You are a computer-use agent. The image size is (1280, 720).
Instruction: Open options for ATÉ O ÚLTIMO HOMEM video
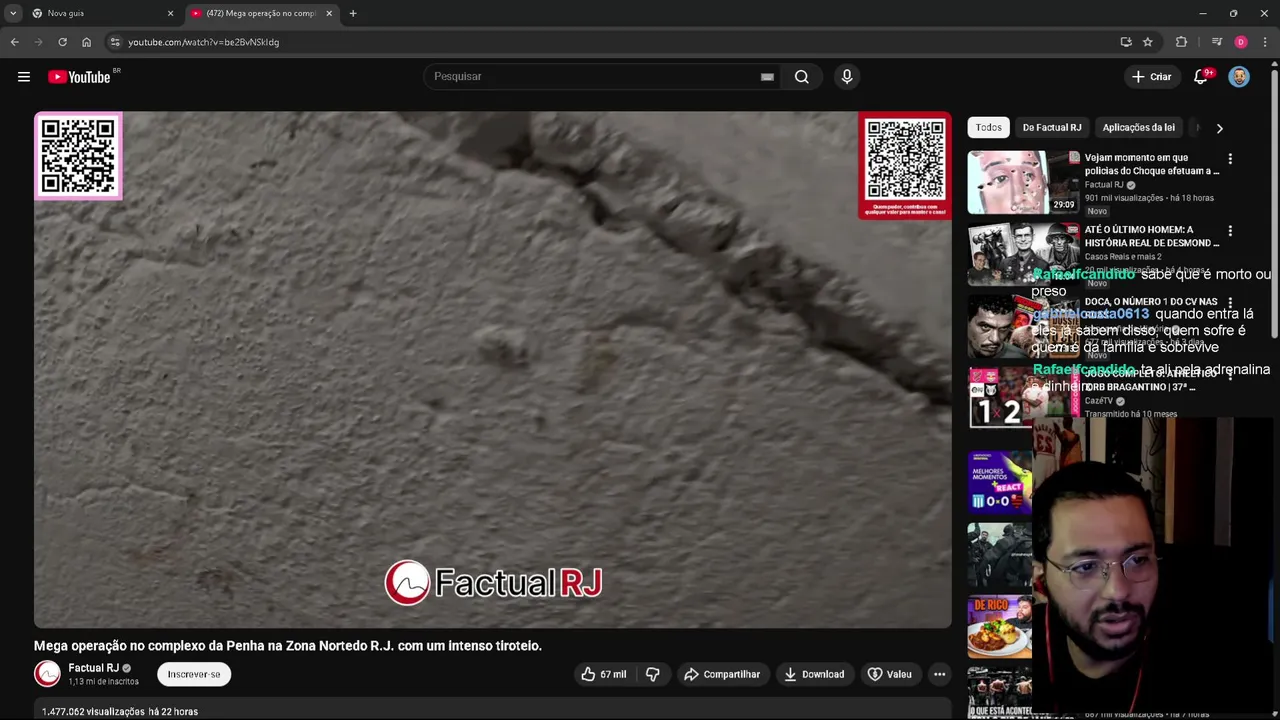point(1230,231)
